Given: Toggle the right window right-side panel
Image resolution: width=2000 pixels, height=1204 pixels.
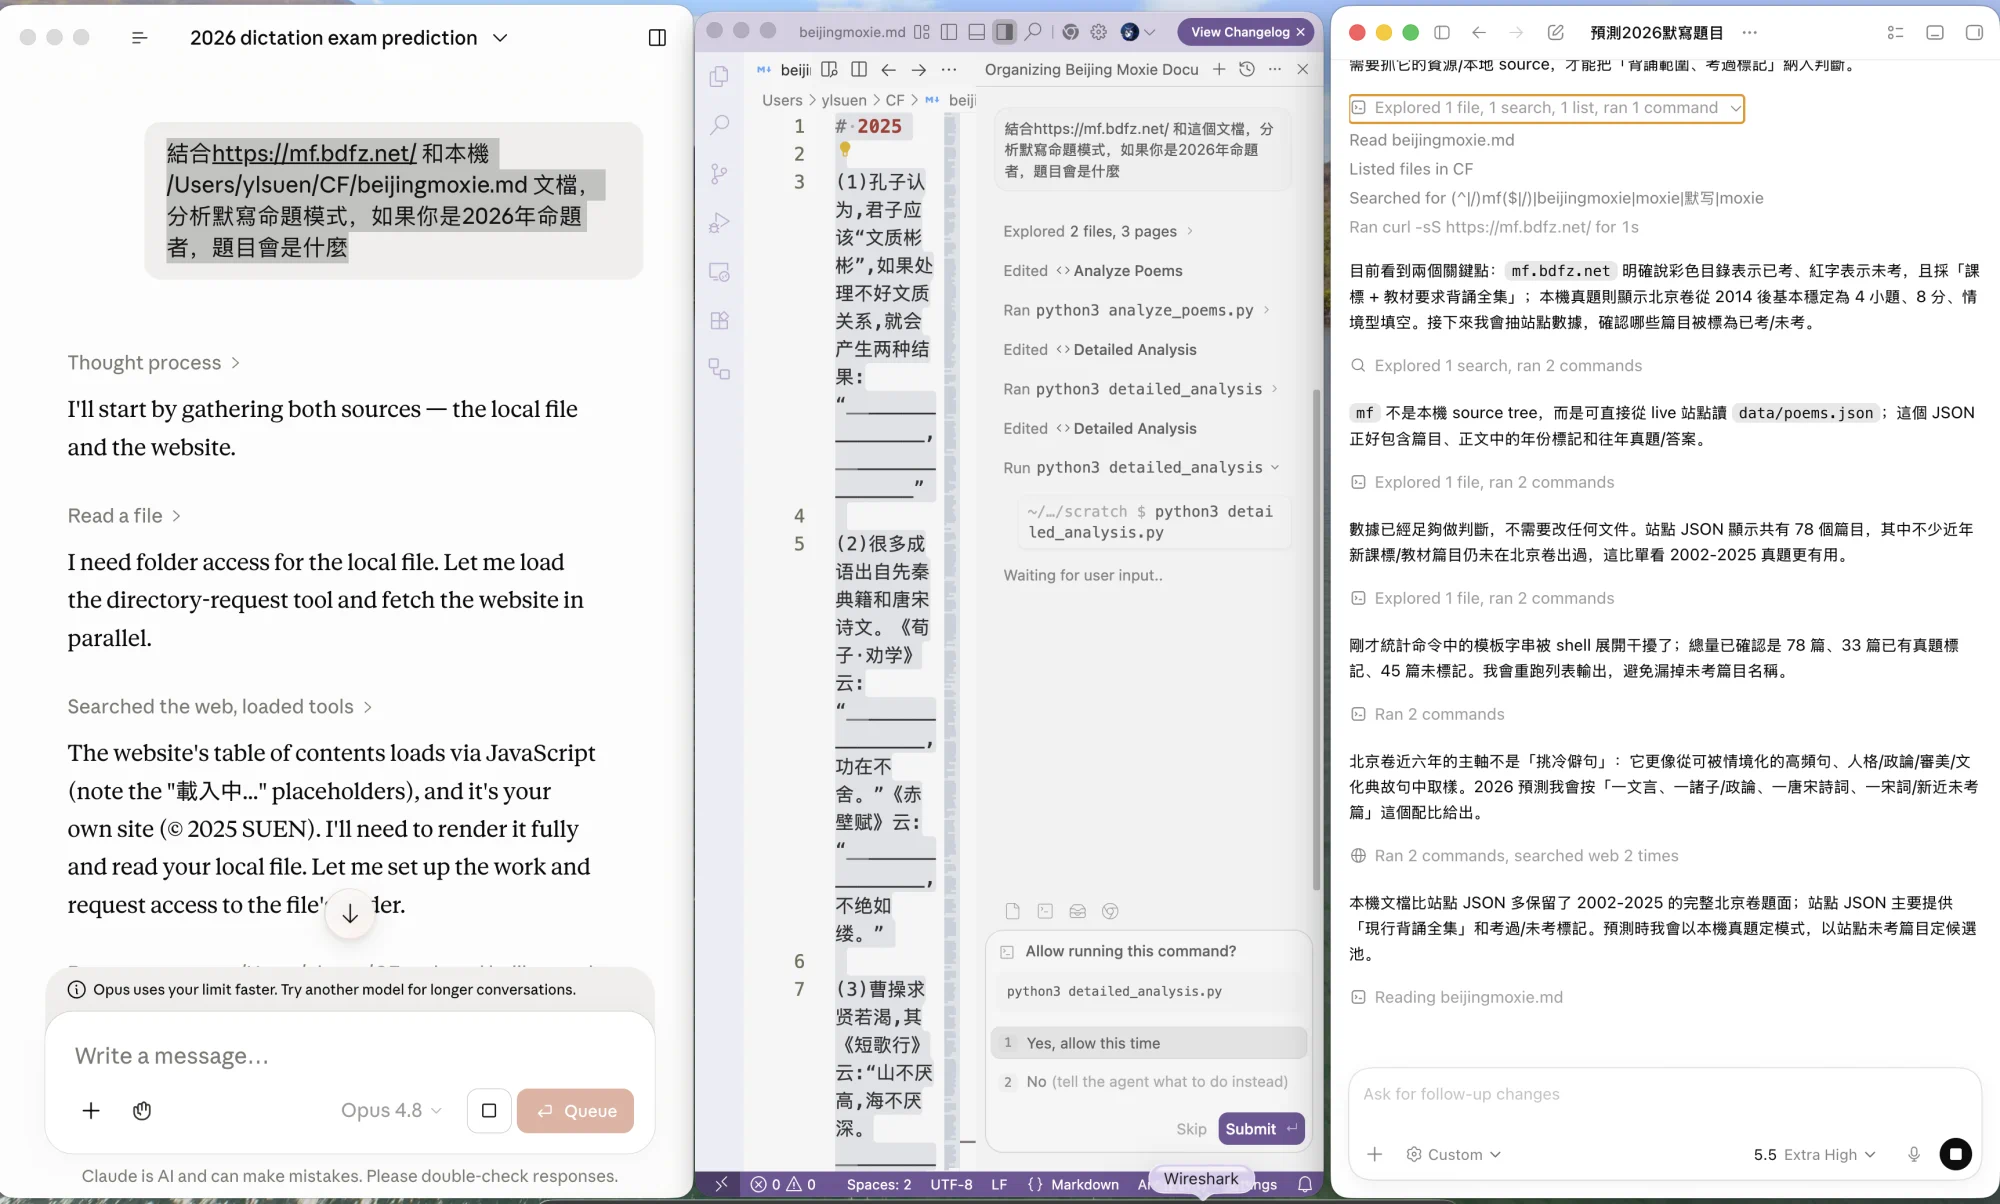Looking at the screenshot, I should click(1974, 32).
